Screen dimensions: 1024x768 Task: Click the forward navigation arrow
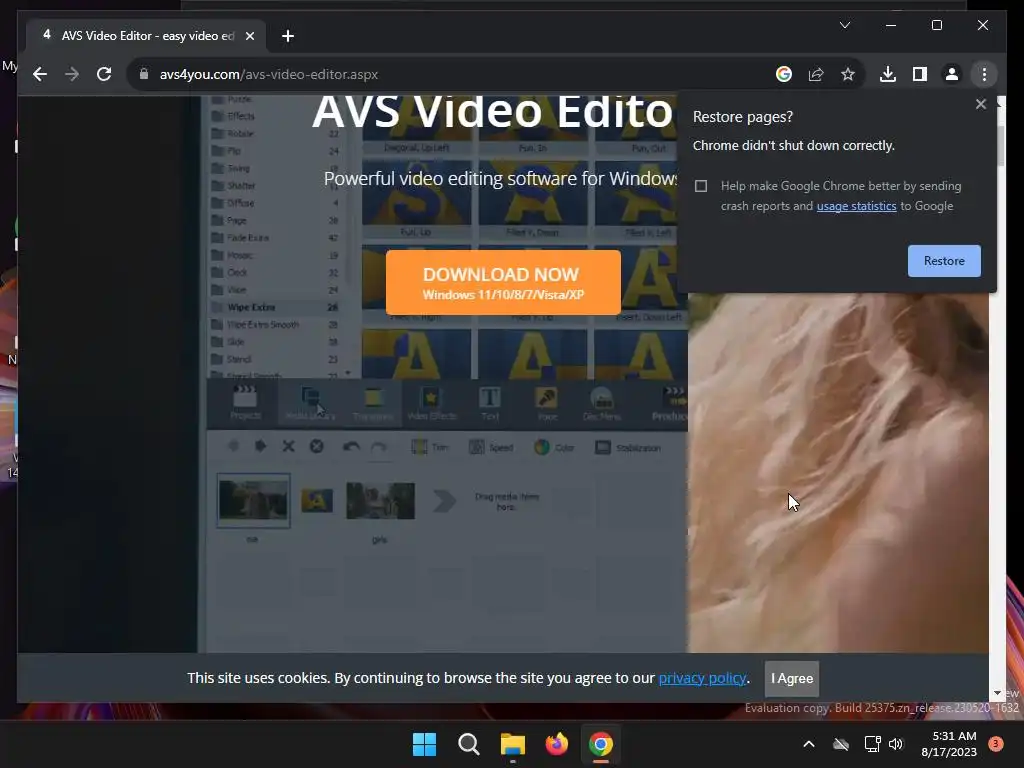click(72, 74)
